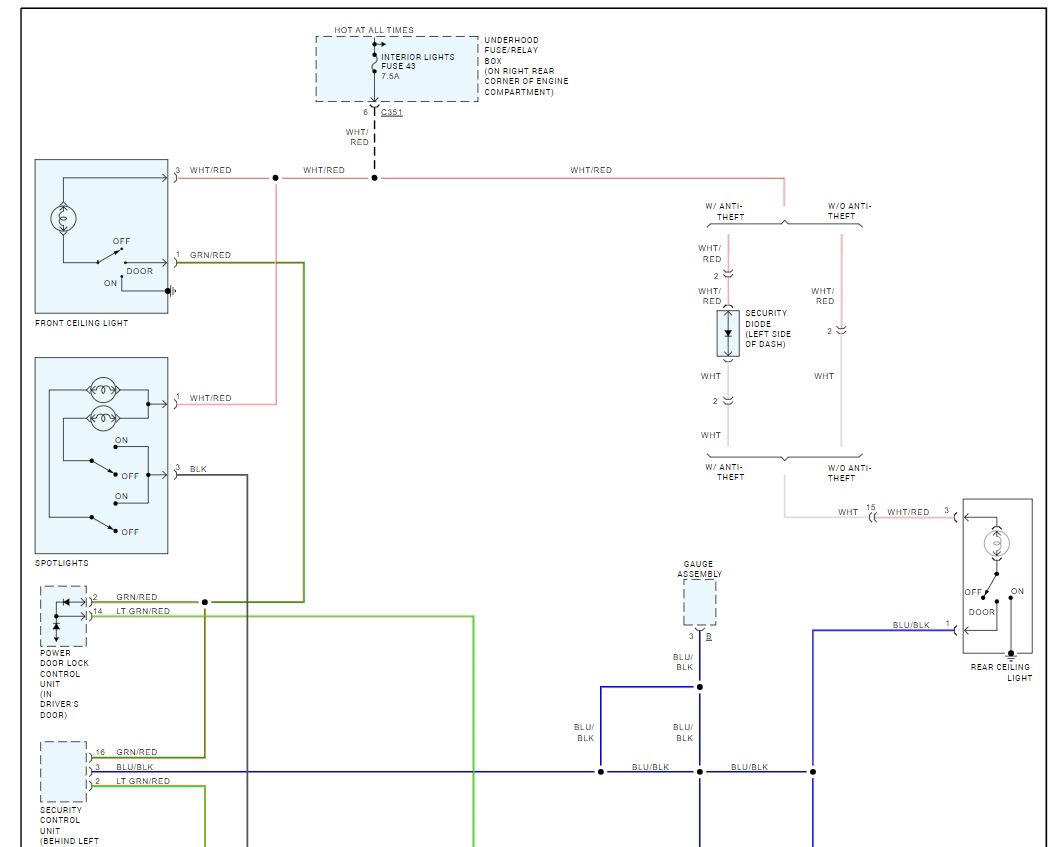Click the lower spotlight bulb symbol

[103, 418]
